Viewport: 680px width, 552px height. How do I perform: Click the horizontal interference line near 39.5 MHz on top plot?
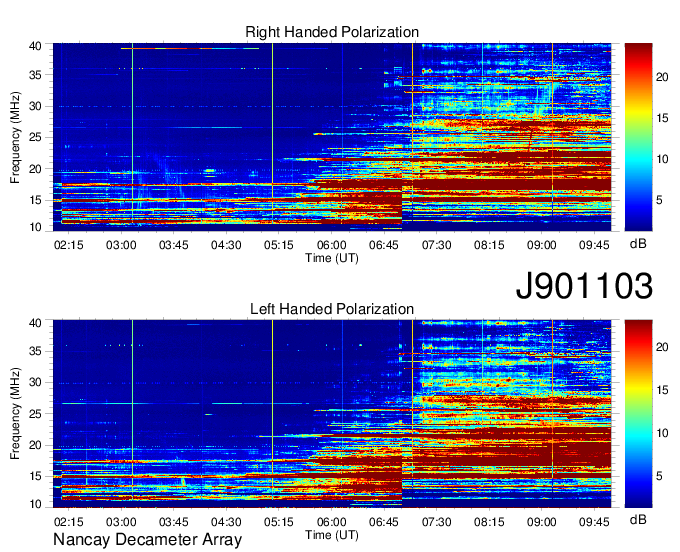(190, 49)
